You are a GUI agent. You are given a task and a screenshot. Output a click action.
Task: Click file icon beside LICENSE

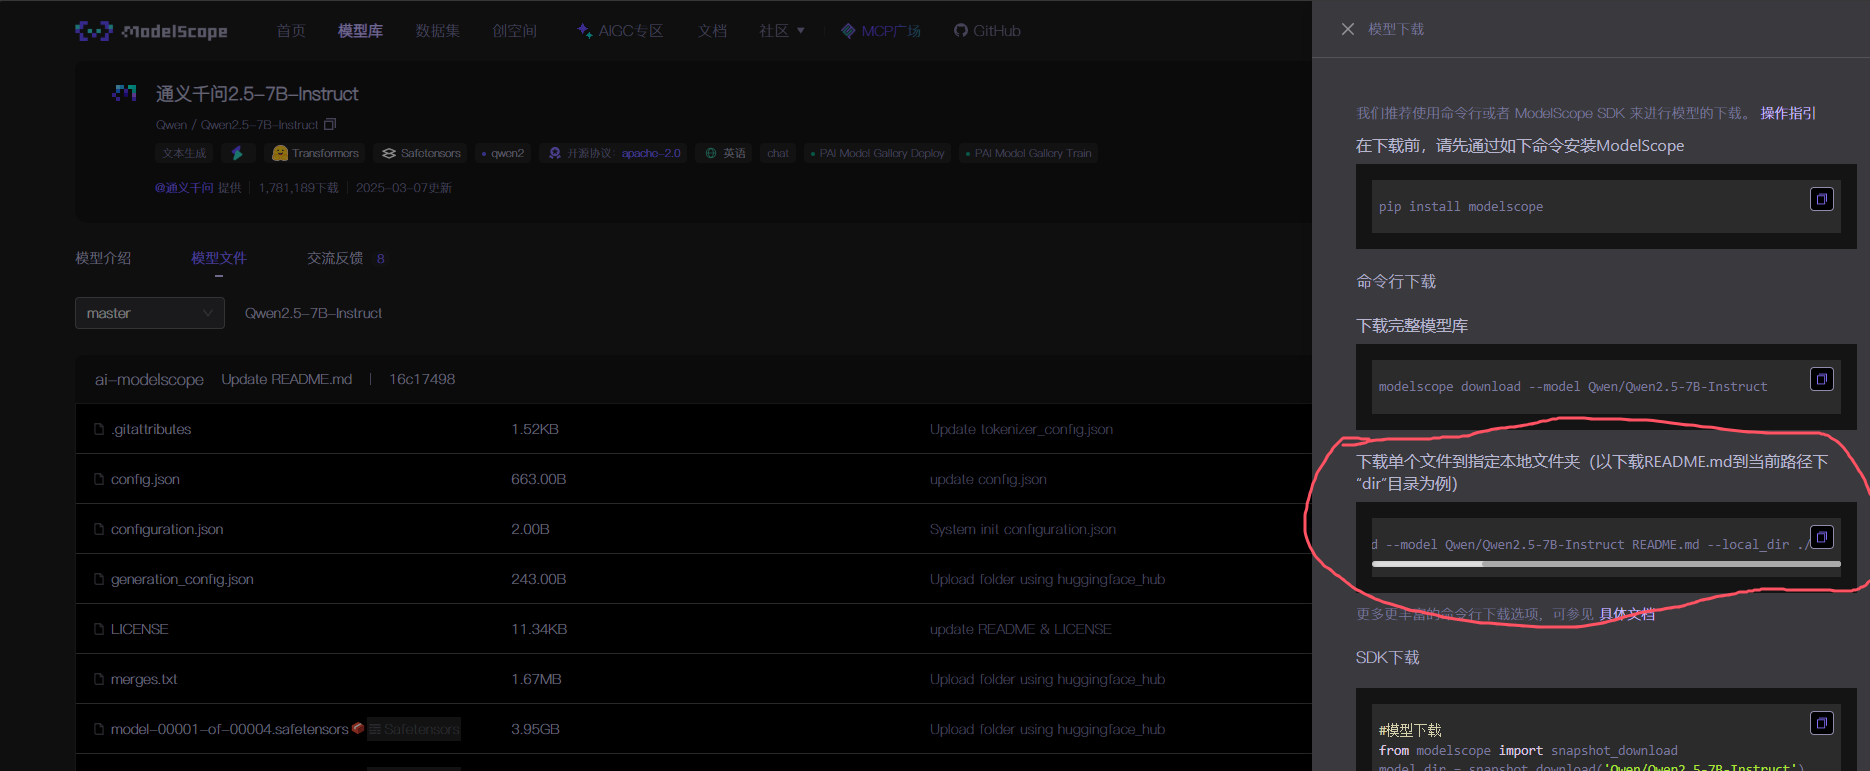point(99,629)
